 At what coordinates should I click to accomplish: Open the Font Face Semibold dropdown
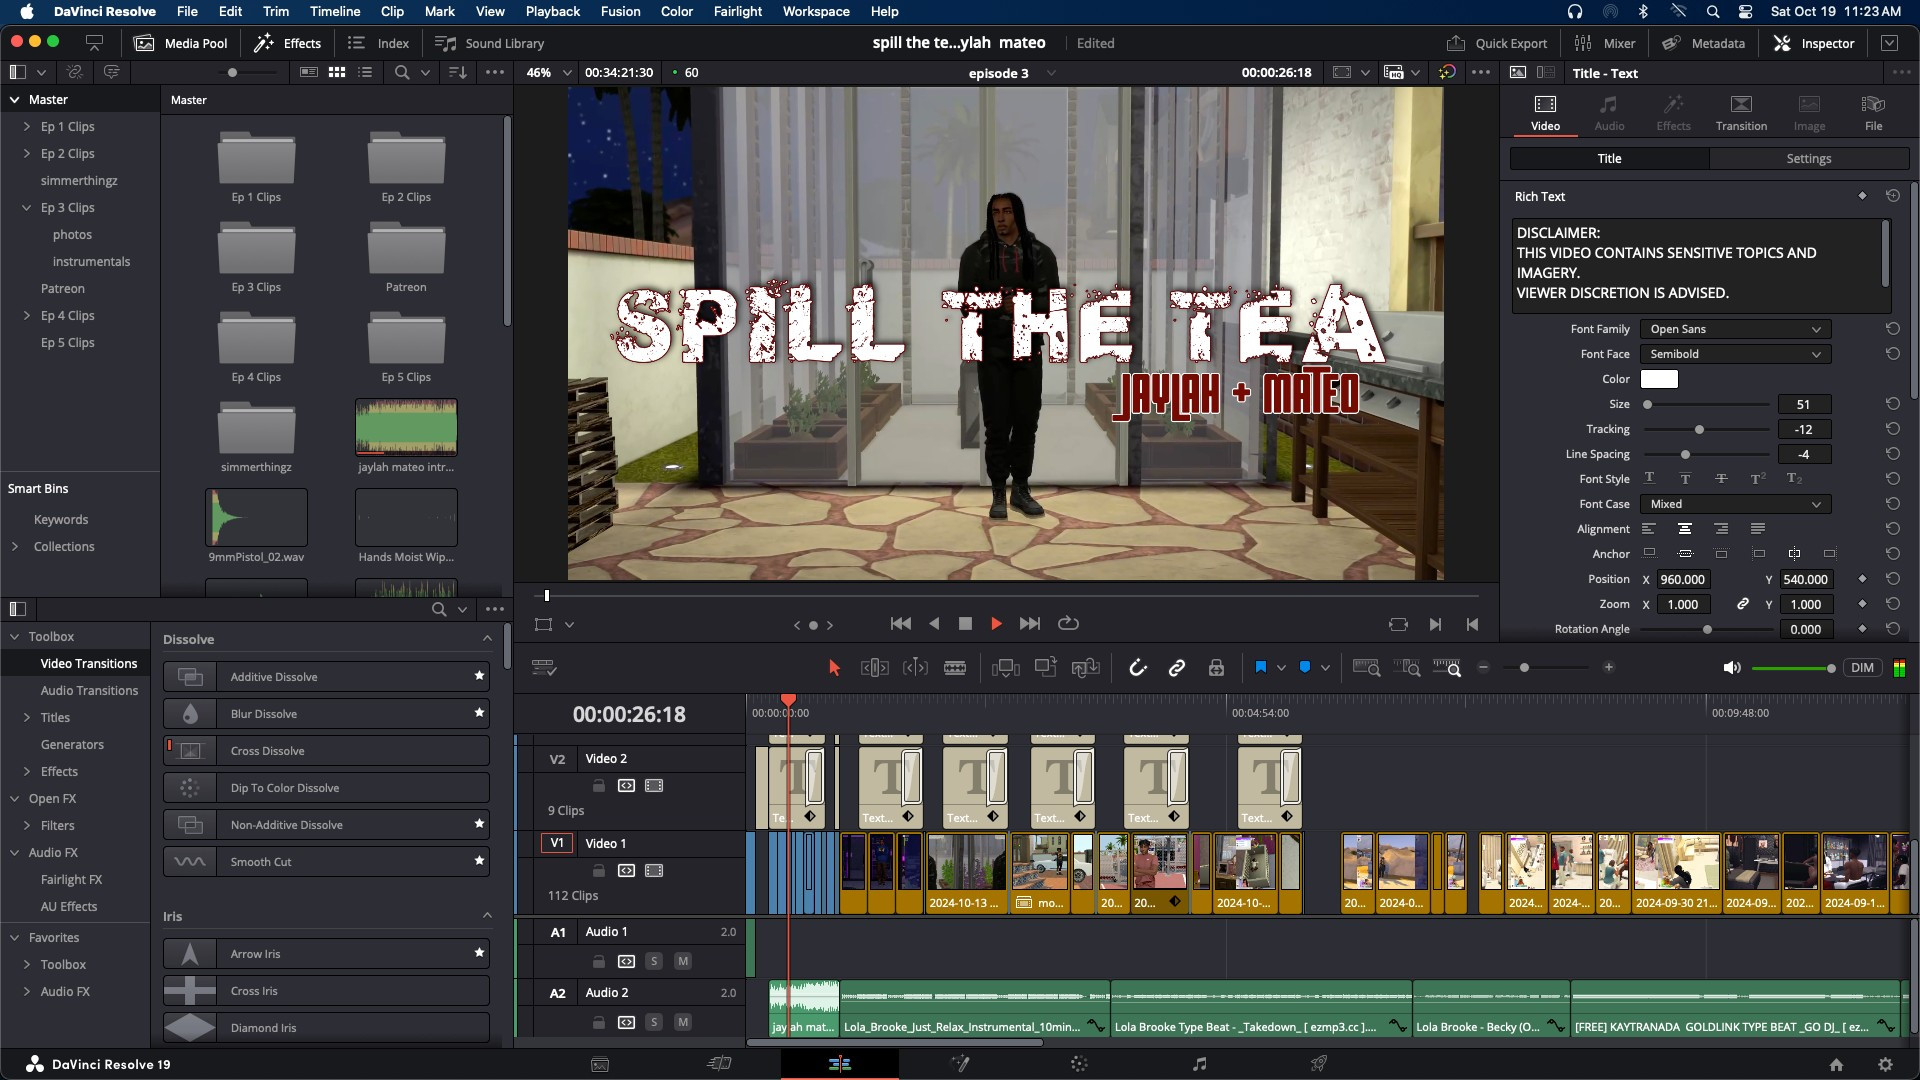1735,354
